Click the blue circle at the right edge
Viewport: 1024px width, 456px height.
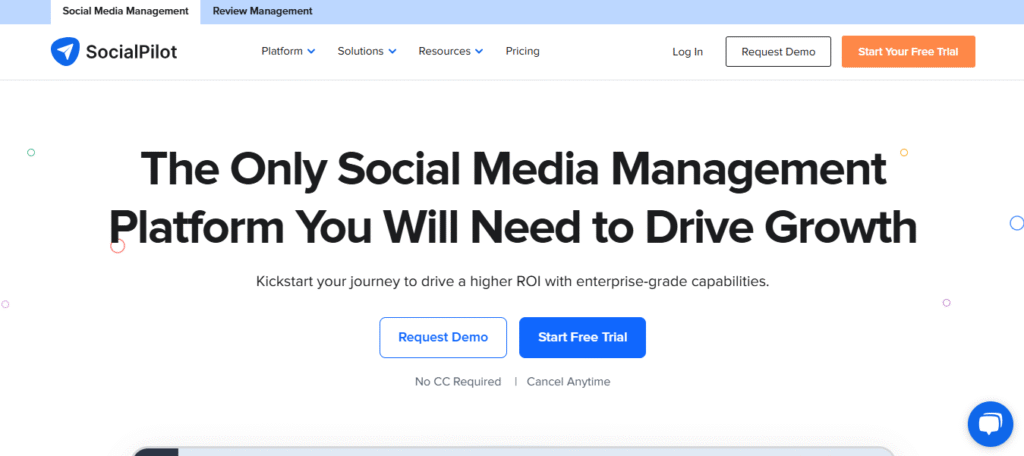click(1016, 223)
